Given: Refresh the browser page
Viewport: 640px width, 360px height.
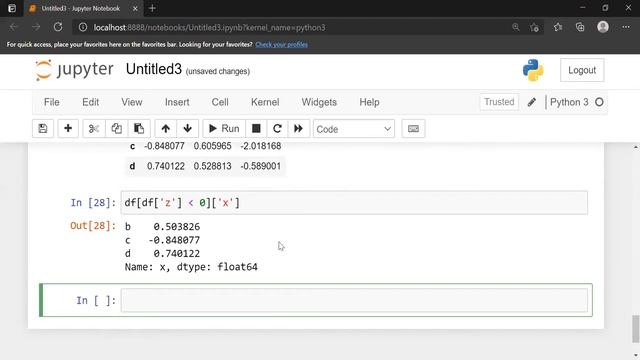Looking at the screenshot, I should click(58, 27).
